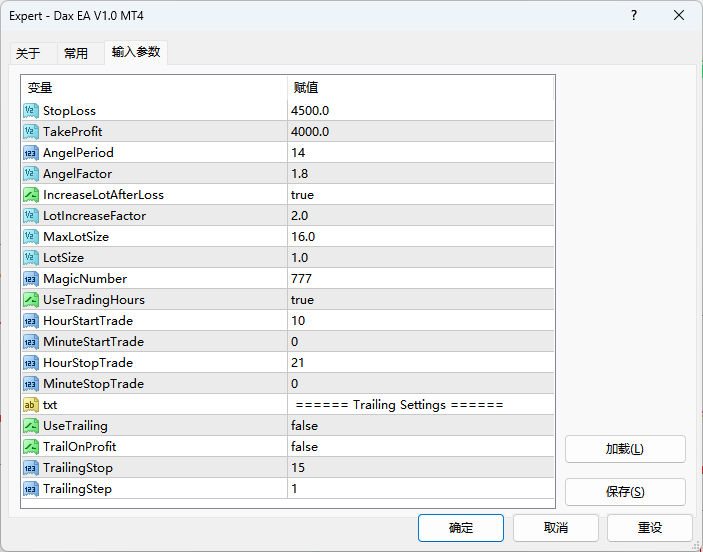Click the MinuteStopTrade row icon

[30, 384]
